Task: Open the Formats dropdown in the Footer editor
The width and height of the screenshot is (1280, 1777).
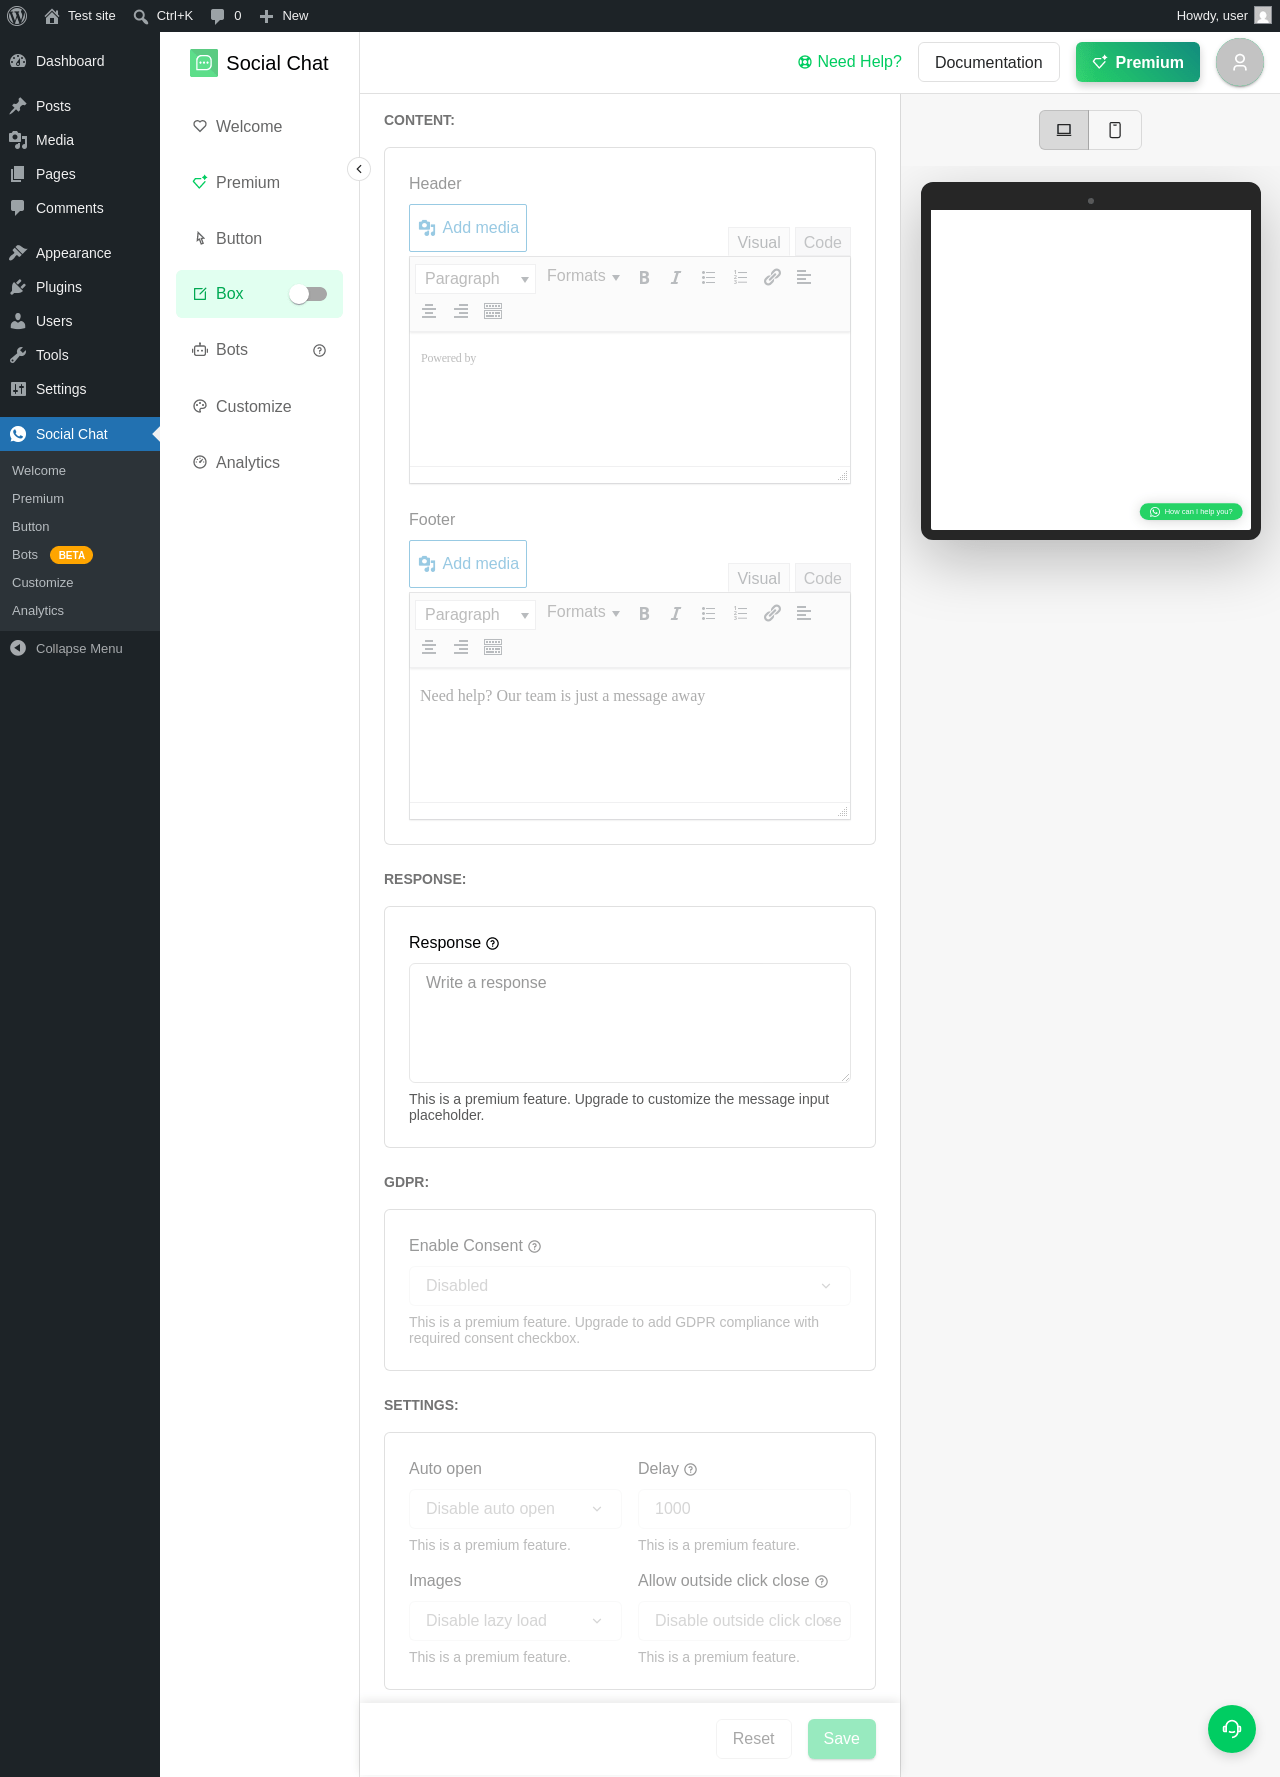Action: pos(583,612)
